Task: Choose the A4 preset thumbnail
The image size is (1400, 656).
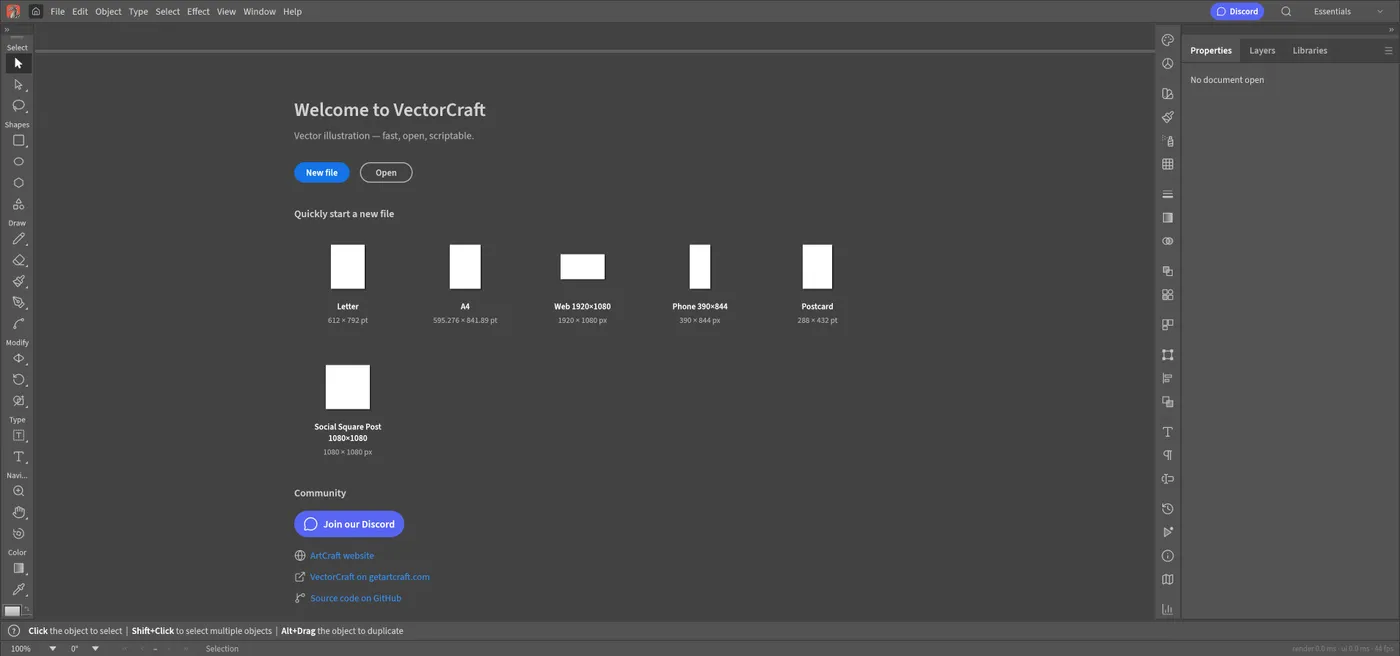Action: pos(465,267)
